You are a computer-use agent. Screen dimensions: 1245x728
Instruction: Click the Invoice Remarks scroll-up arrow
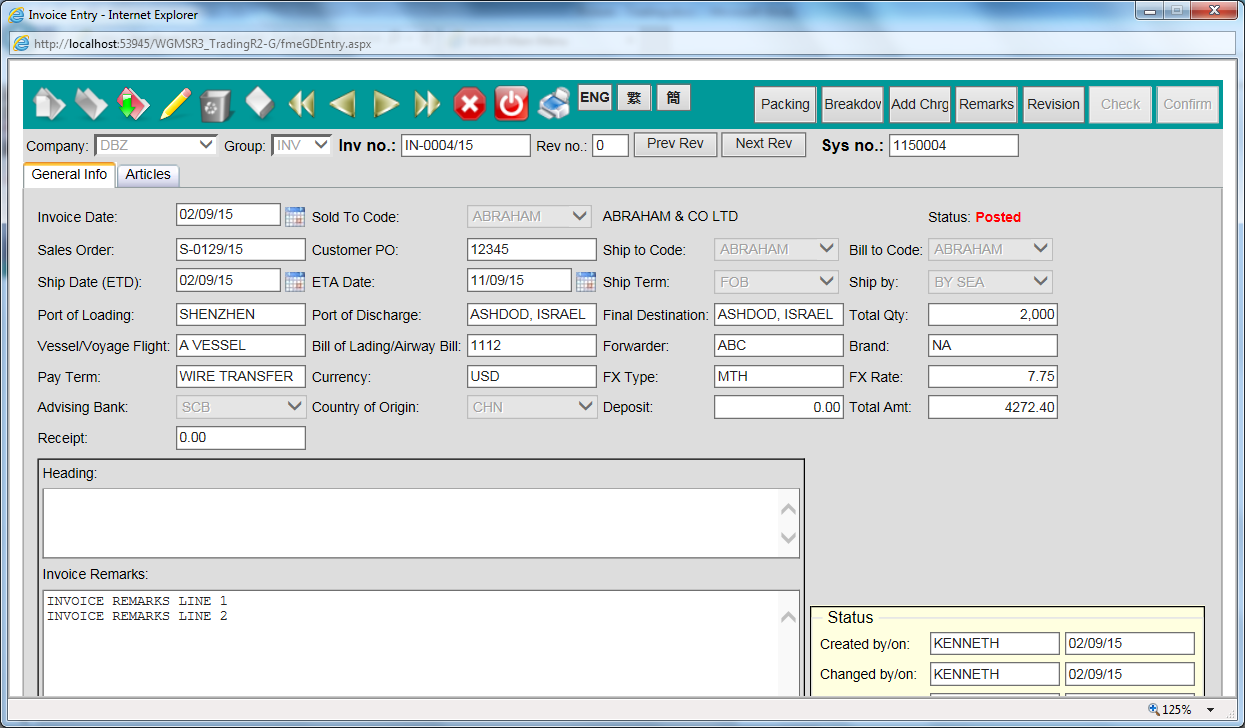pos(789,617)
